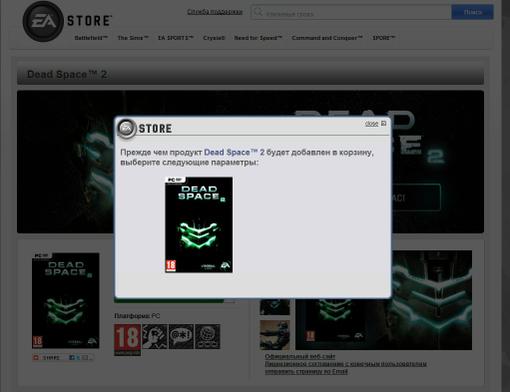Open the license agreement link
510x392 pixels.
point(346,364)
